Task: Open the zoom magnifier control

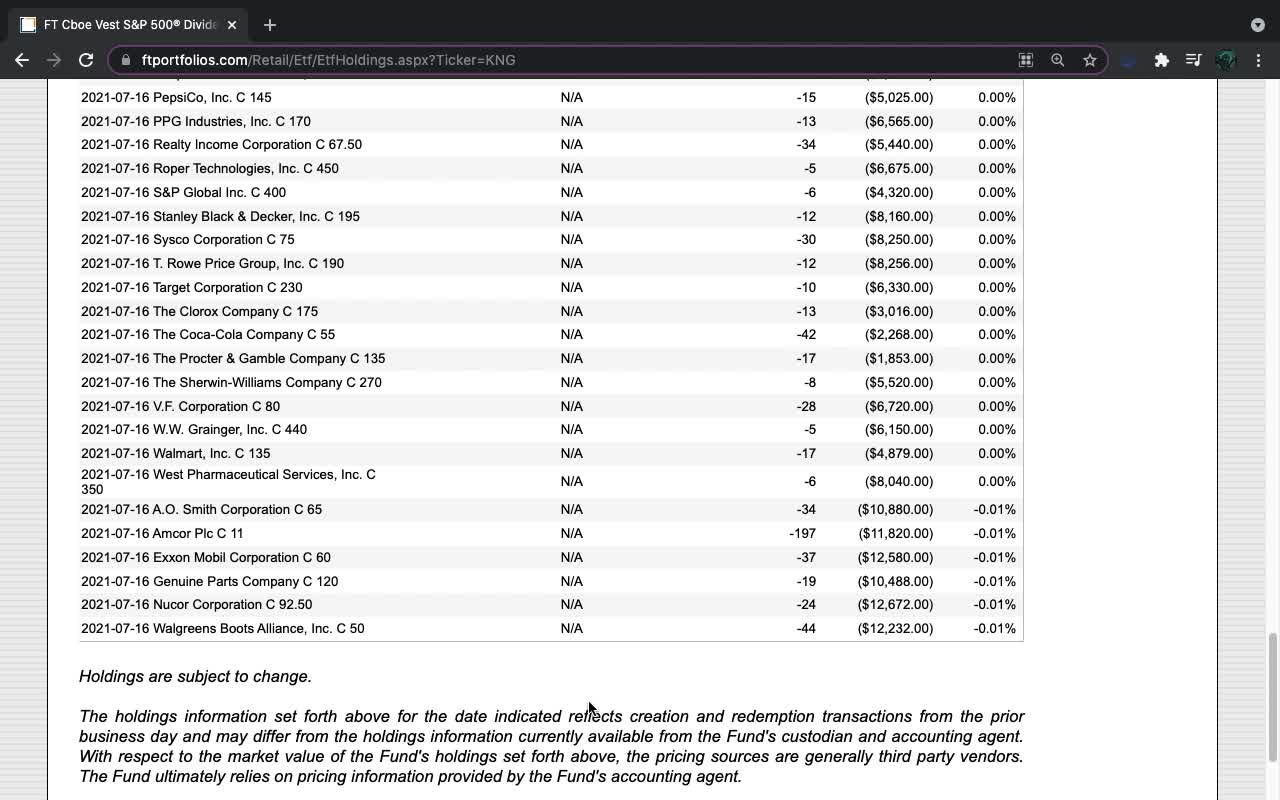Action: (x=1057, y=60)
